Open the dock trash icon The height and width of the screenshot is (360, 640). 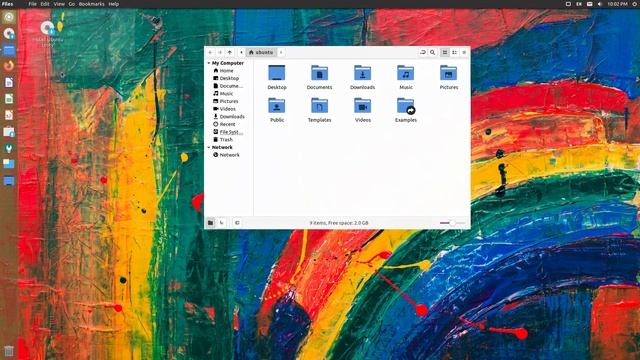(x=9, y=351)
